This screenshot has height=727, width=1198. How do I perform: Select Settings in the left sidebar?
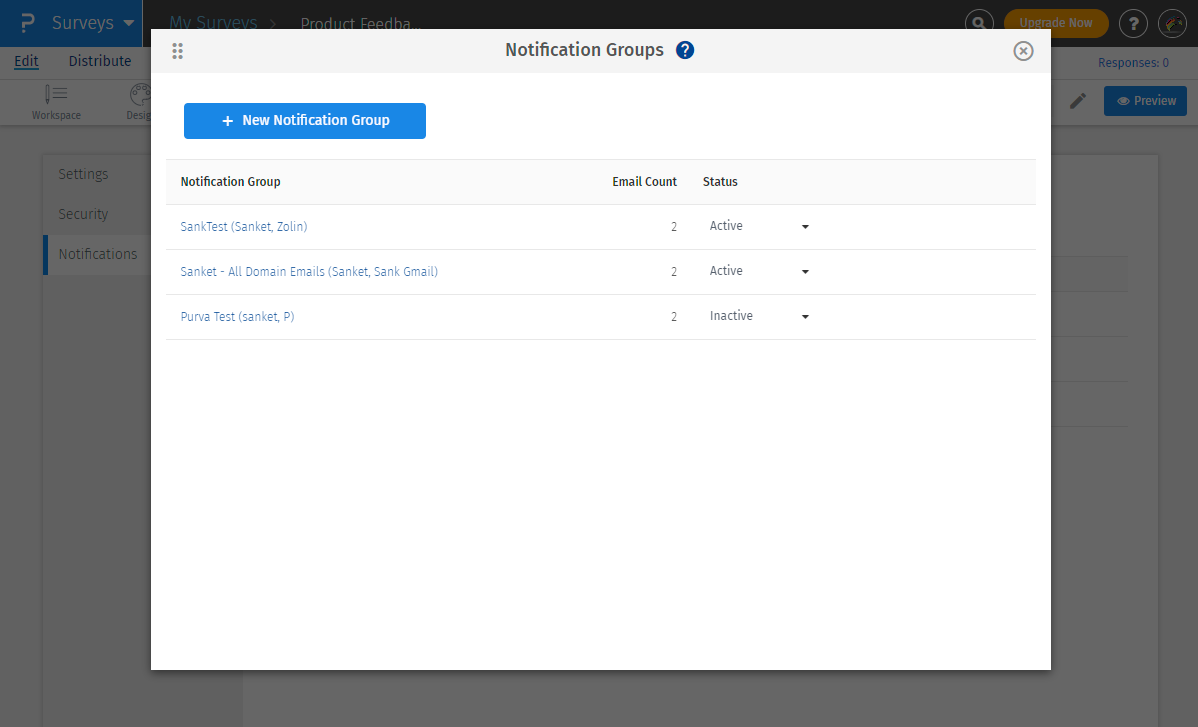pos(83,174)
